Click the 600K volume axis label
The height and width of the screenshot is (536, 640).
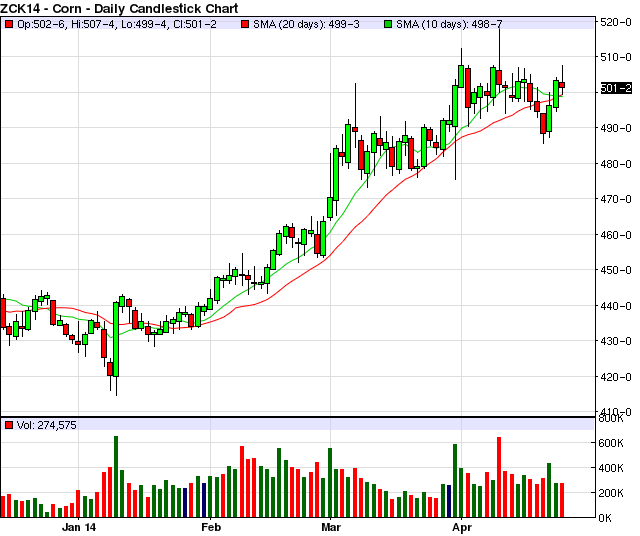tap(611, 443)
